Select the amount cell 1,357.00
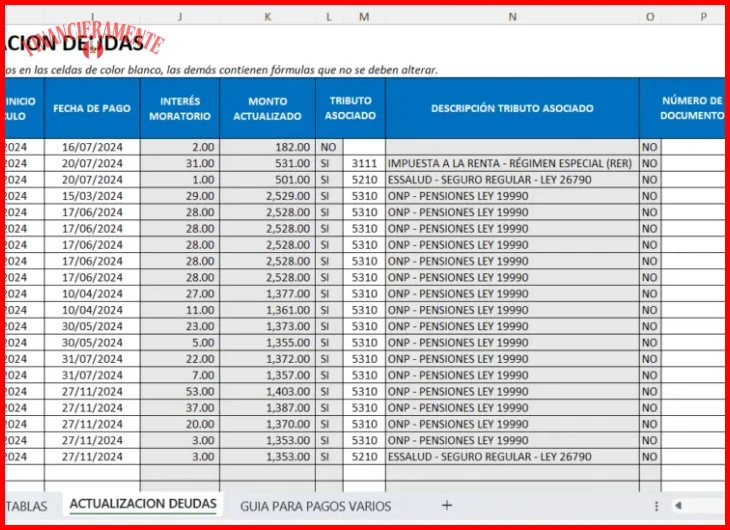Screen dimensions: 730x530 coord(267,375)
